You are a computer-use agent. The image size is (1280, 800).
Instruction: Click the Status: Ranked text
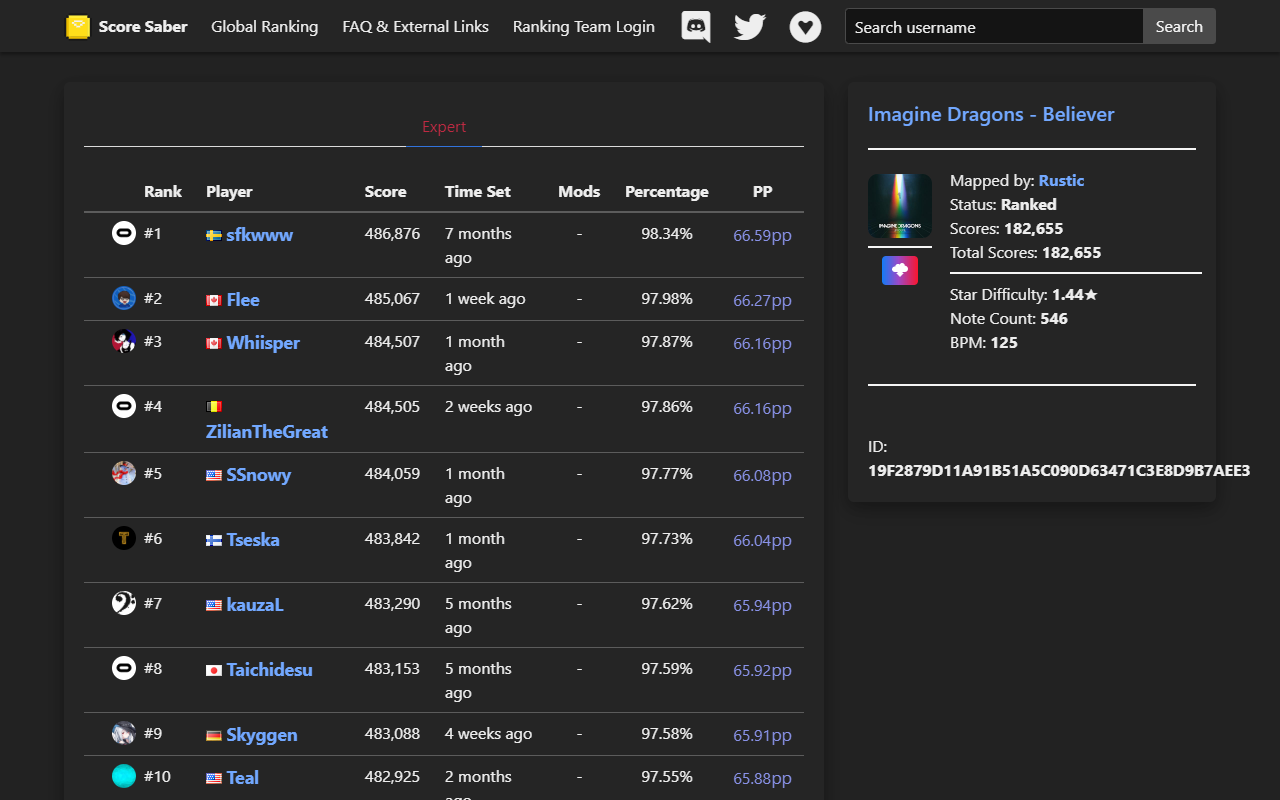coord(1003,205)
